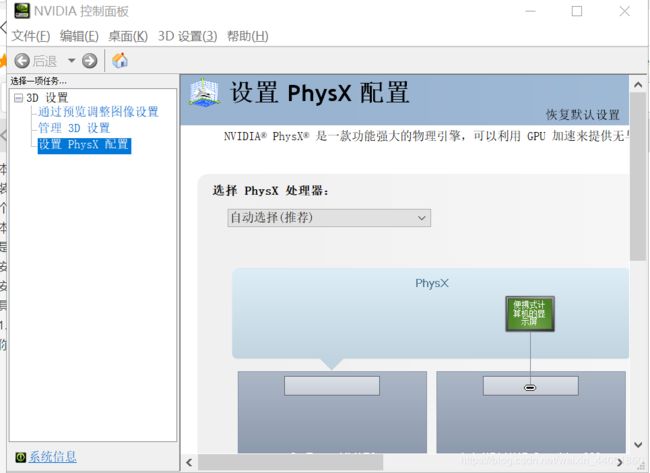This screenshot has height=473, width=650.
Task: Open the 系统信息 link
Action: 52,457
